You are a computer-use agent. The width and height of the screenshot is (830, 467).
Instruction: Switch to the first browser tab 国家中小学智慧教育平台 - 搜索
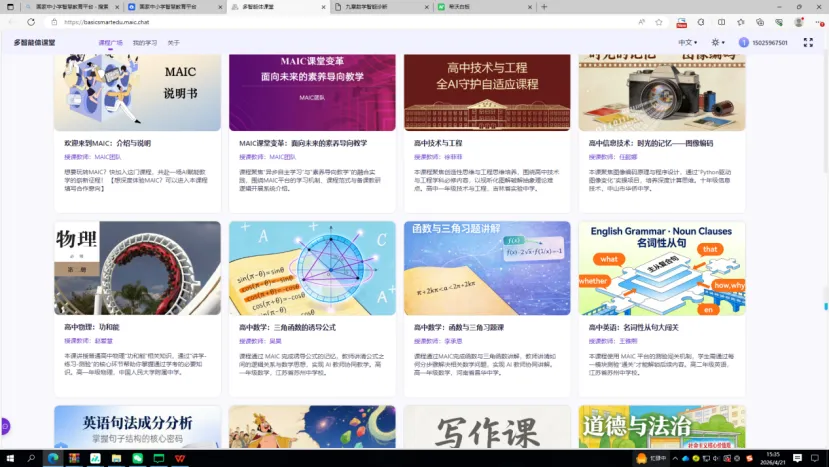click(x=71, y=7)
